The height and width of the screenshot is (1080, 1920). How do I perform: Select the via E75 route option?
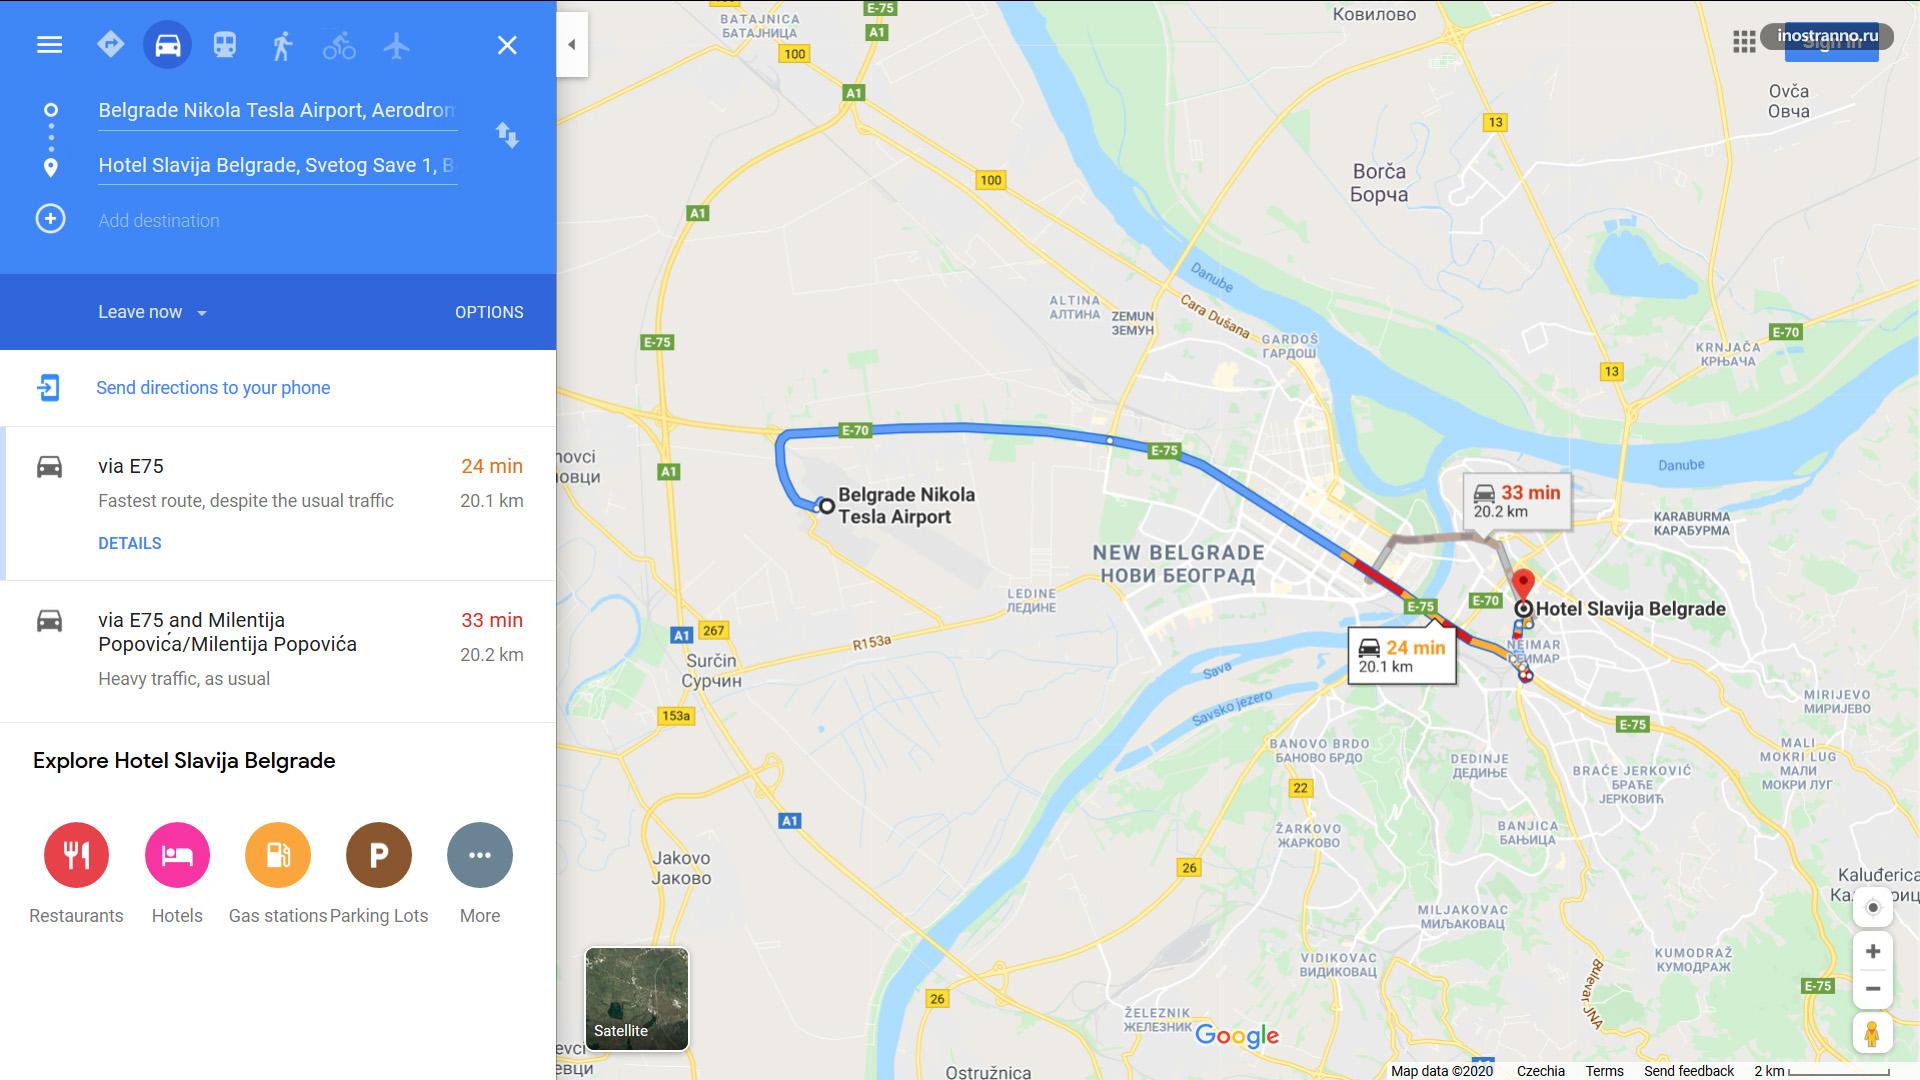pyautogui.click(x=278, y=503)
